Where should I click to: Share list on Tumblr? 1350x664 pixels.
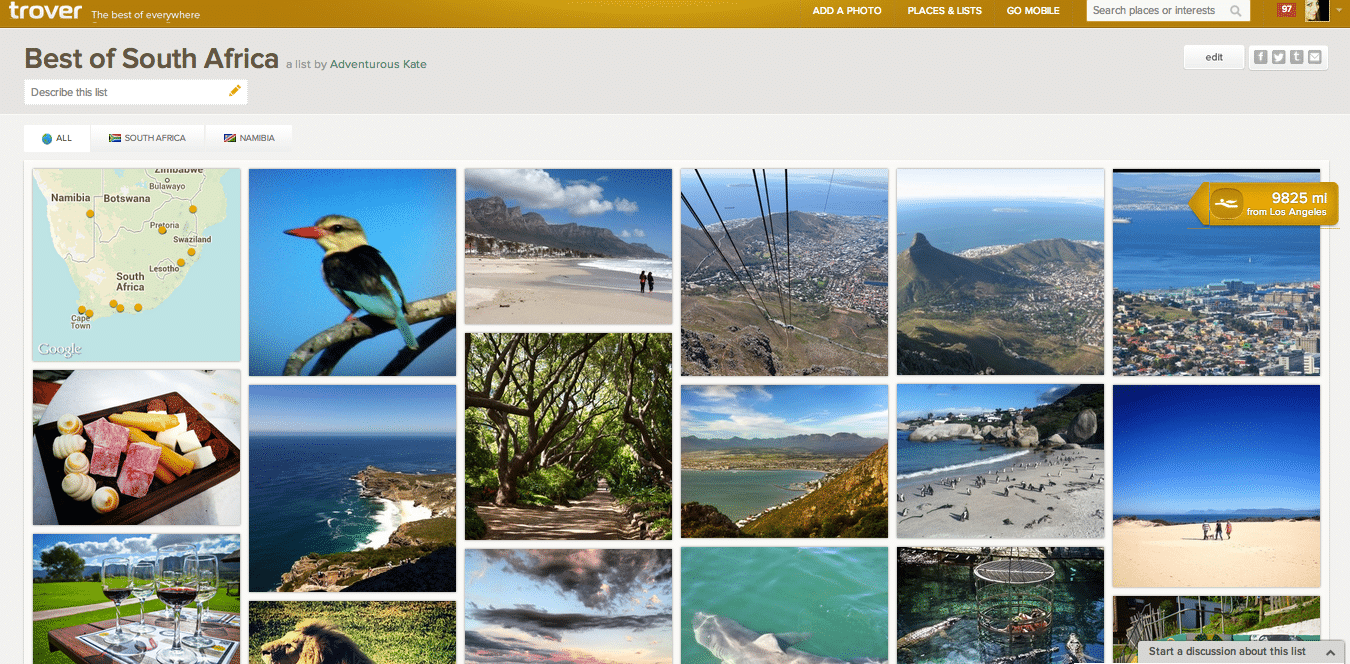point(1297,57)
